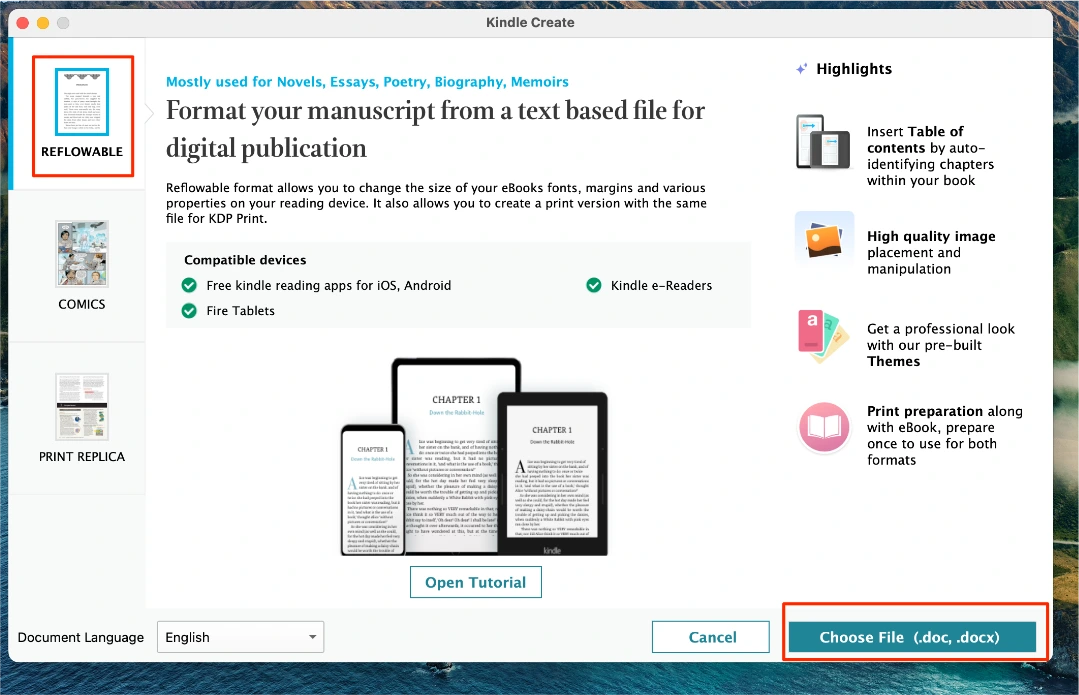Click the device mockups preview image
Viewport: 1079px width, 695px height.
(x=475, y=457)
